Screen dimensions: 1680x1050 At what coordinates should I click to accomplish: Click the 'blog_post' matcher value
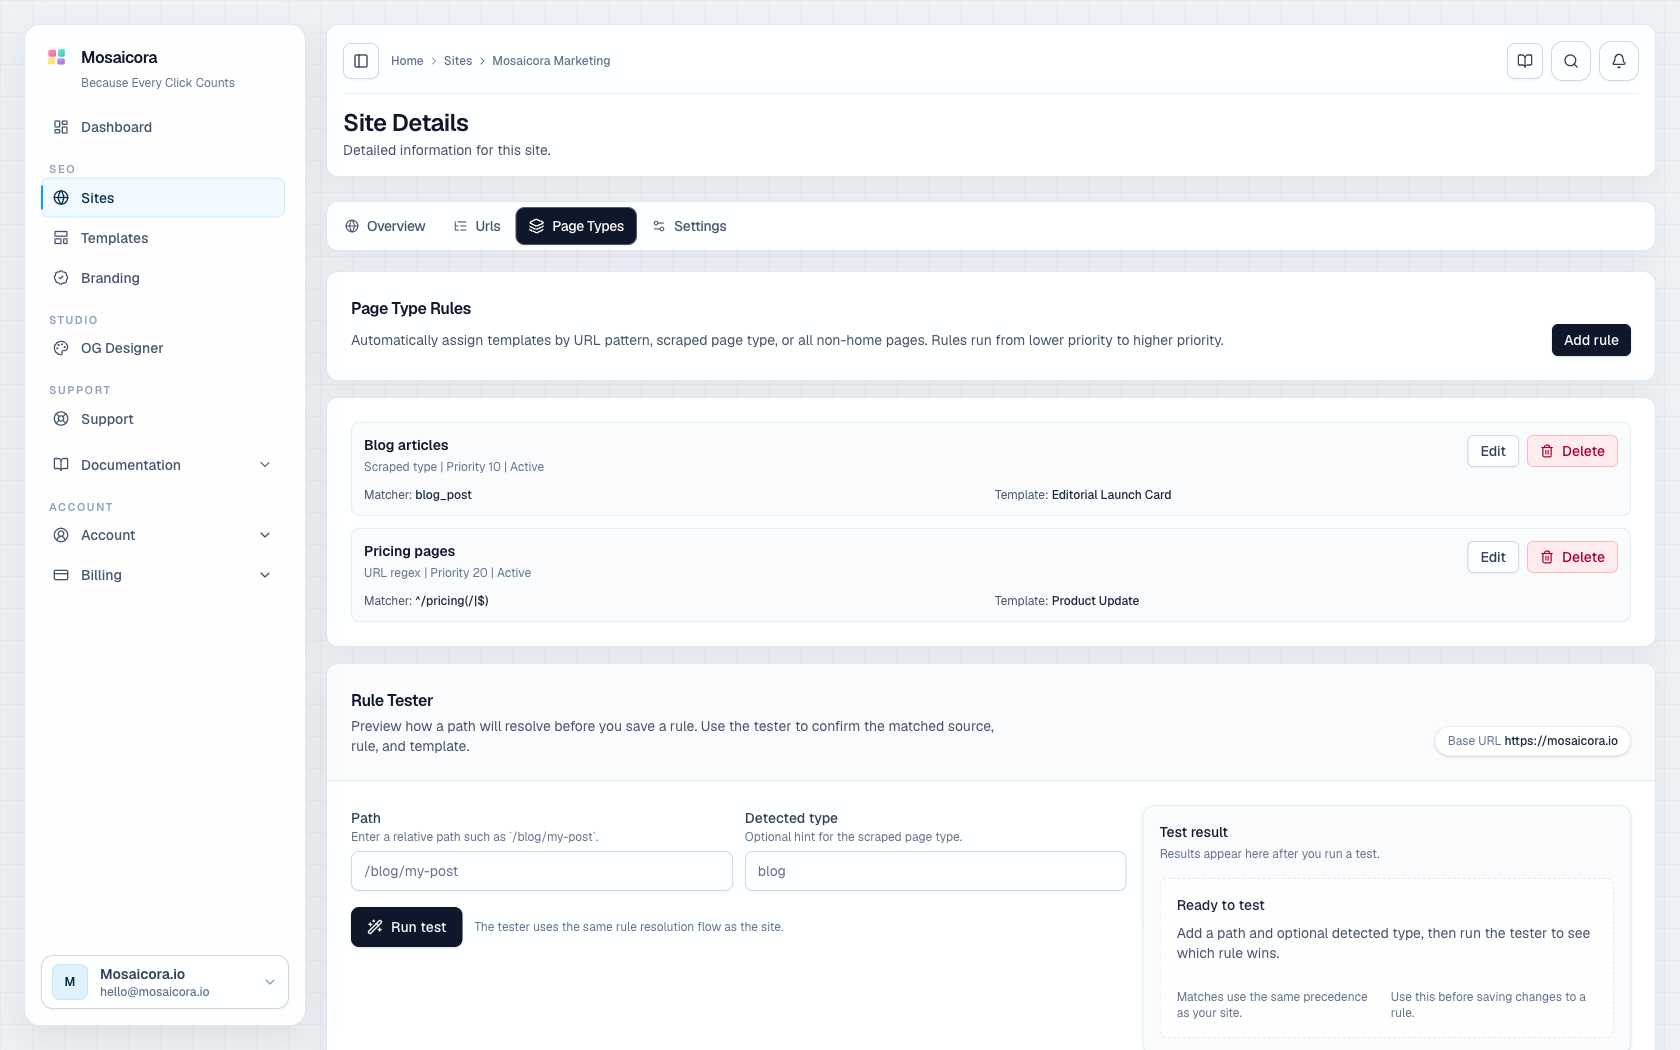[x=443, y=495]
